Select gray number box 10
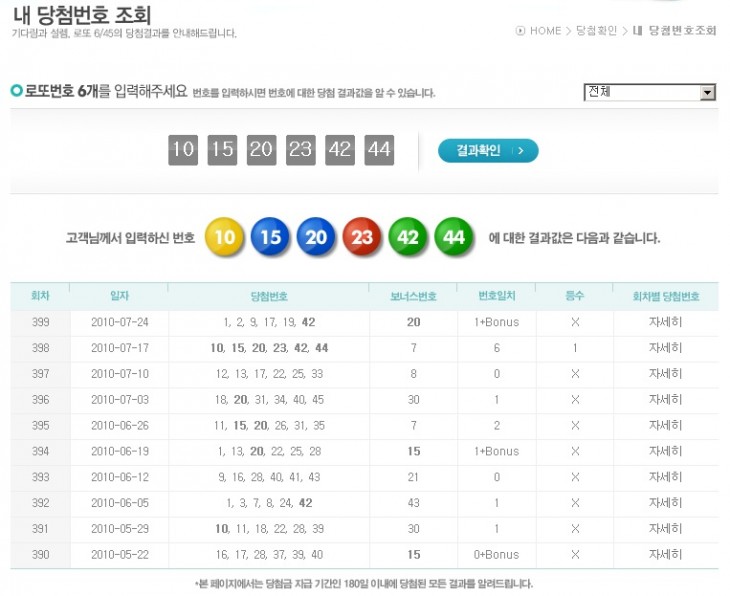730x596 pixels. [183, 149]
